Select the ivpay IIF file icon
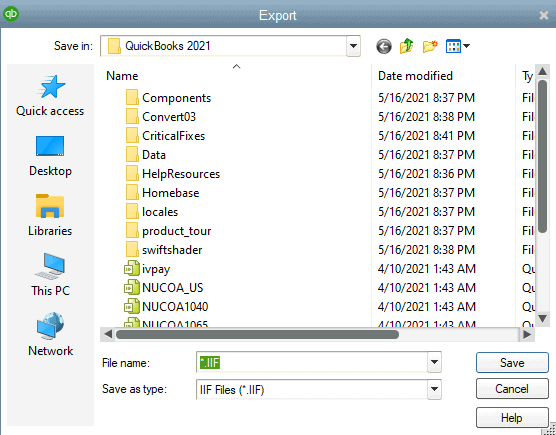The width and height of the screenshot is (556, 435). (x=132, y=269)
